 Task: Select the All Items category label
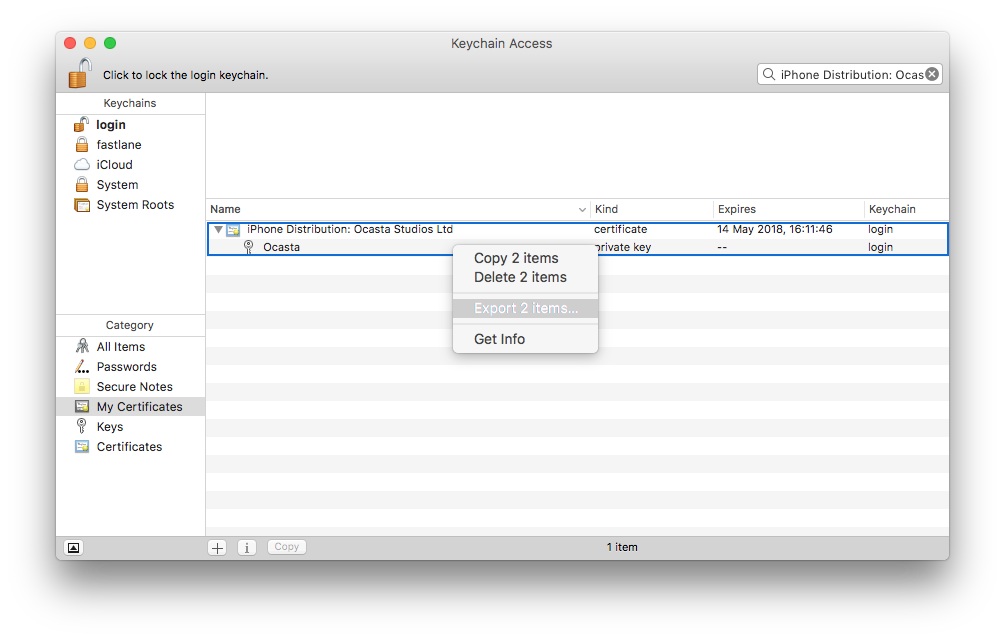[x=120, y=347]
